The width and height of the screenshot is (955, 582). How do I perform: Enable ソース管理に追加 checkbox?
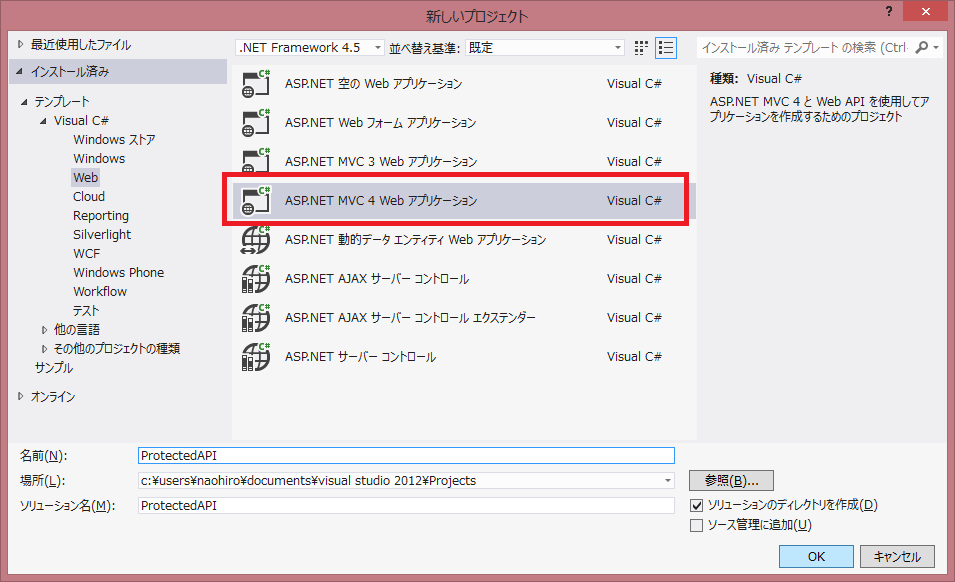click(696, 525)
